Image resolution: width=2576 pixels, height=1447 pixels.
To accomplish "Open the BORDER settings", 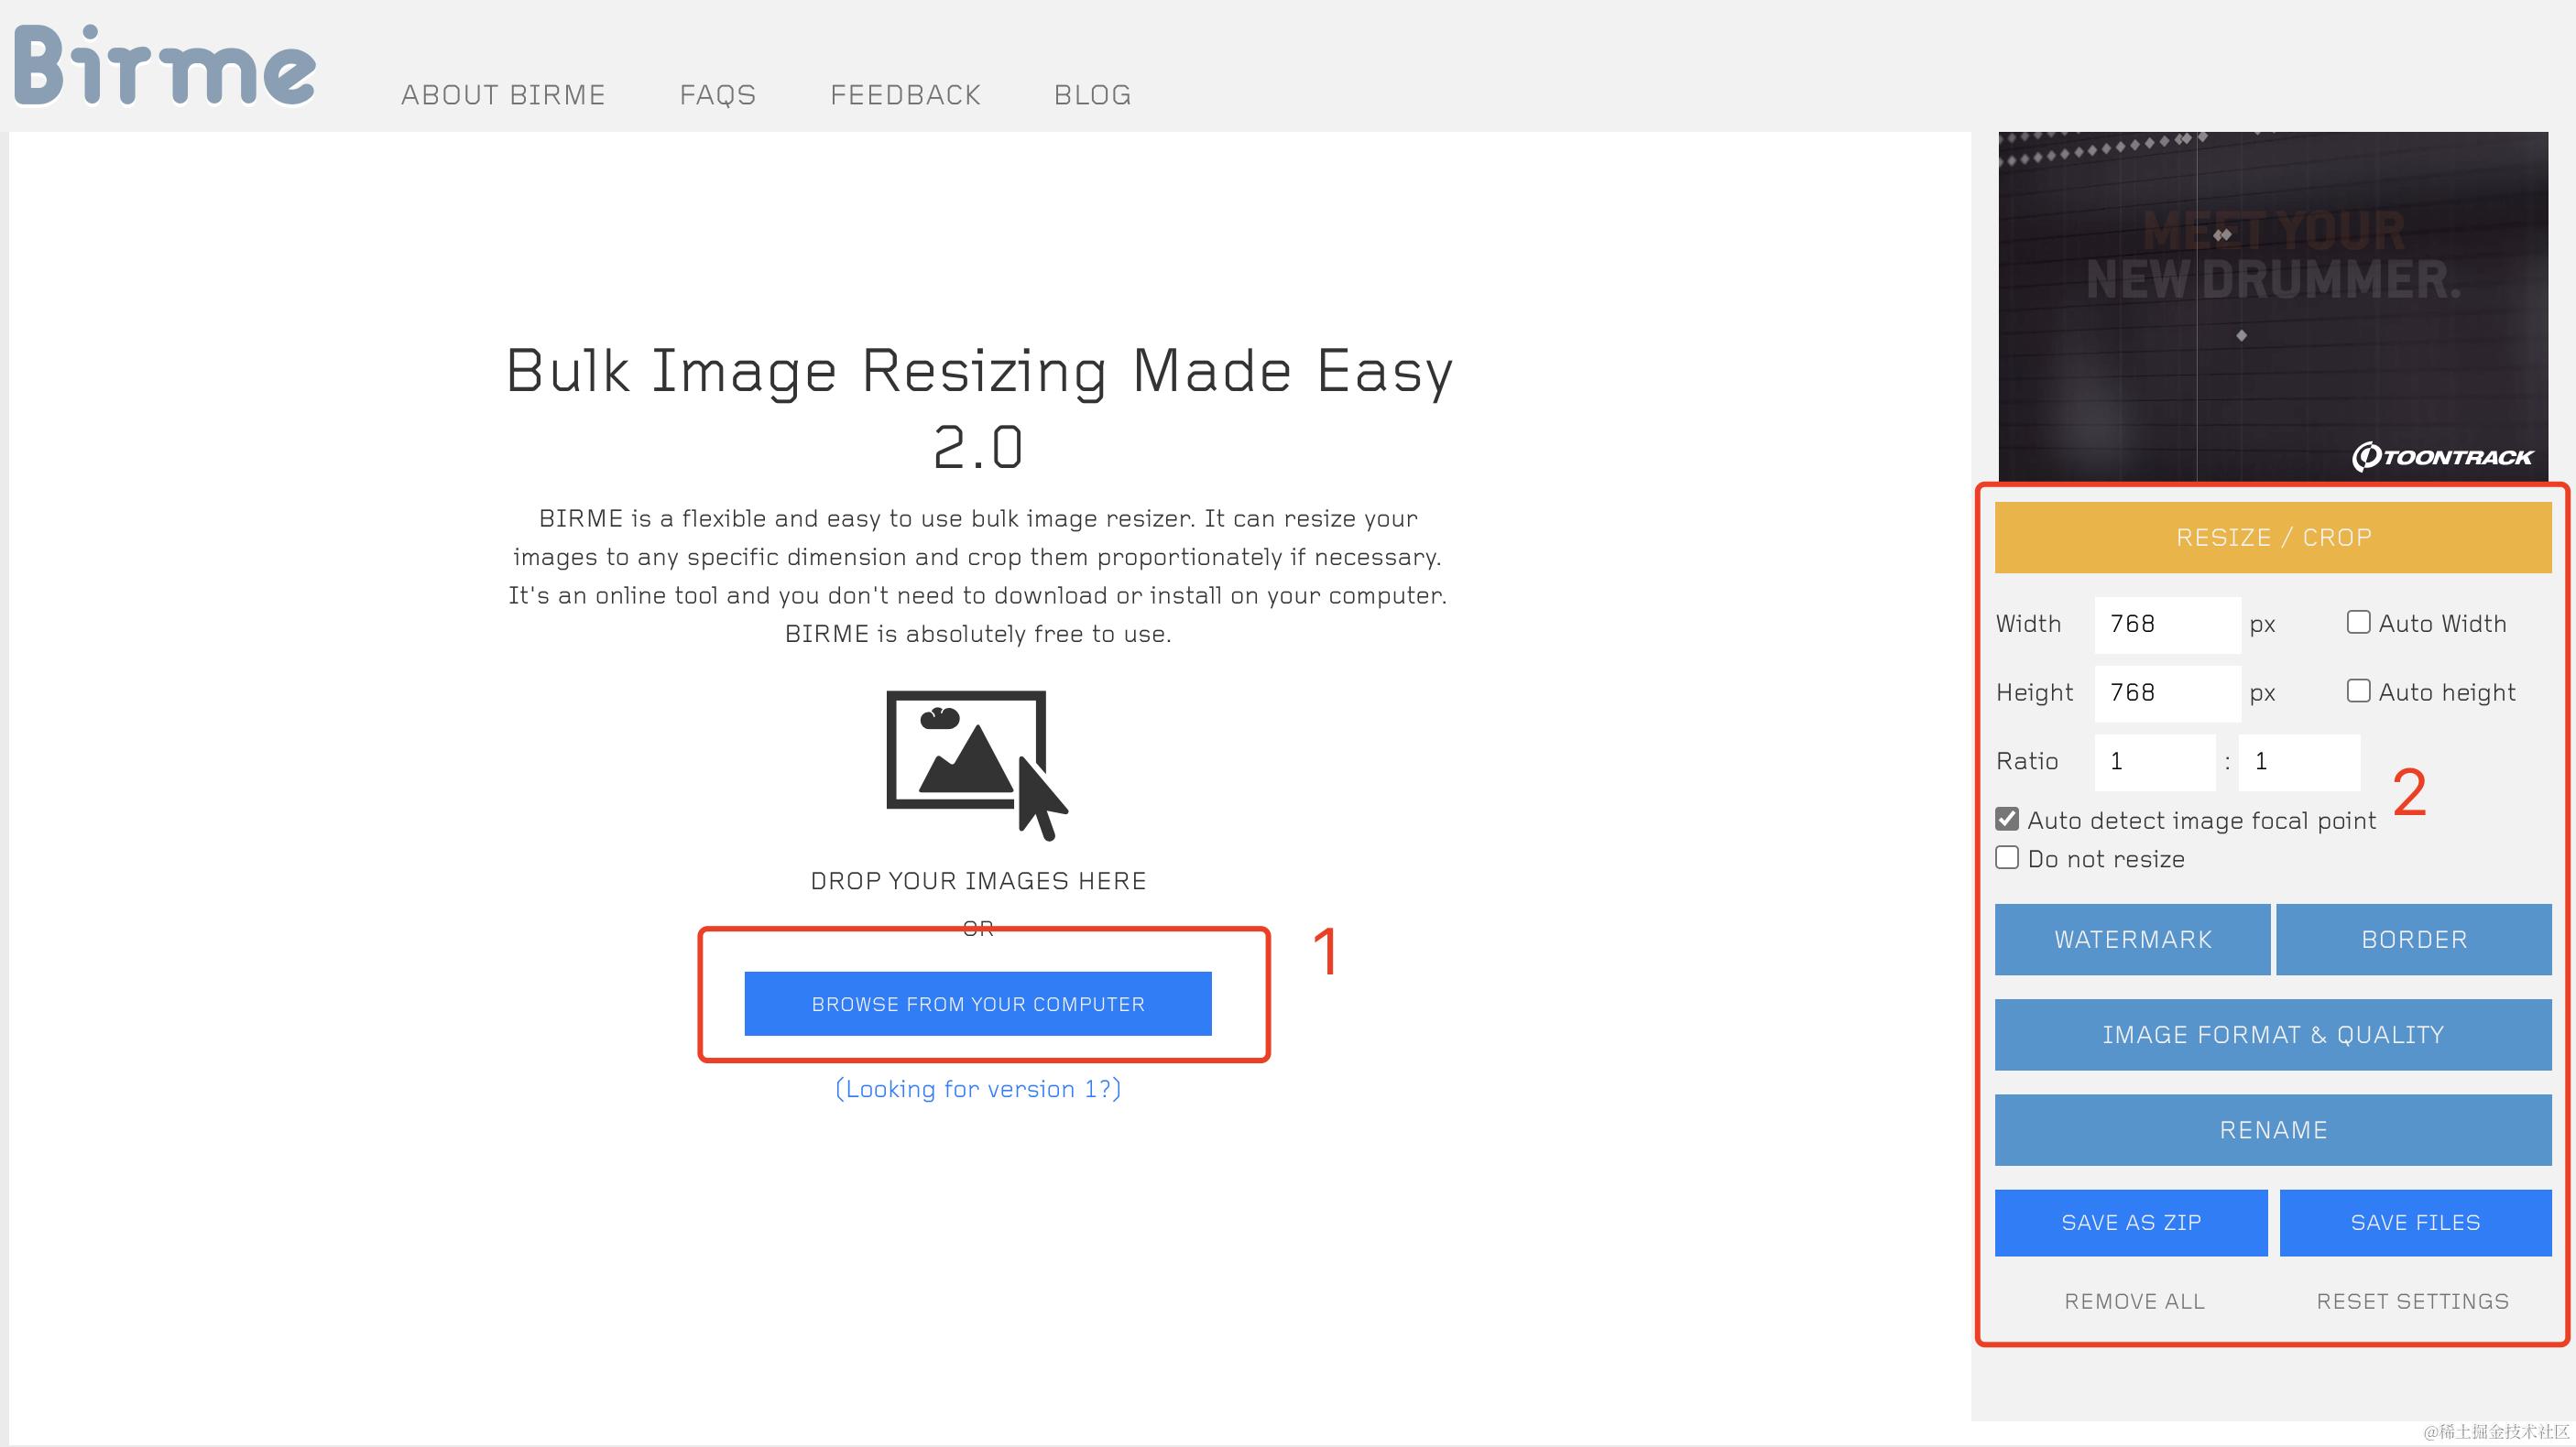I will (x=2414, y=939).
